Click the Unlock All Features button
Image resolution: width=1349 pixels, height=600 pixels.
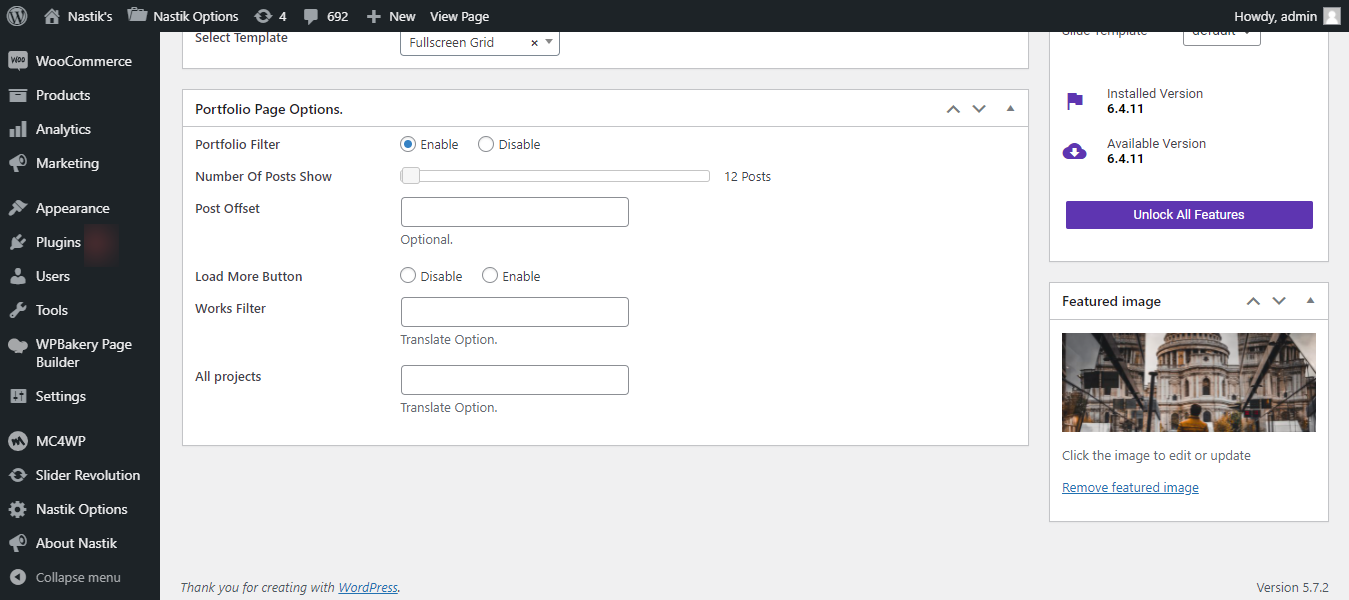pos(1189,215)
